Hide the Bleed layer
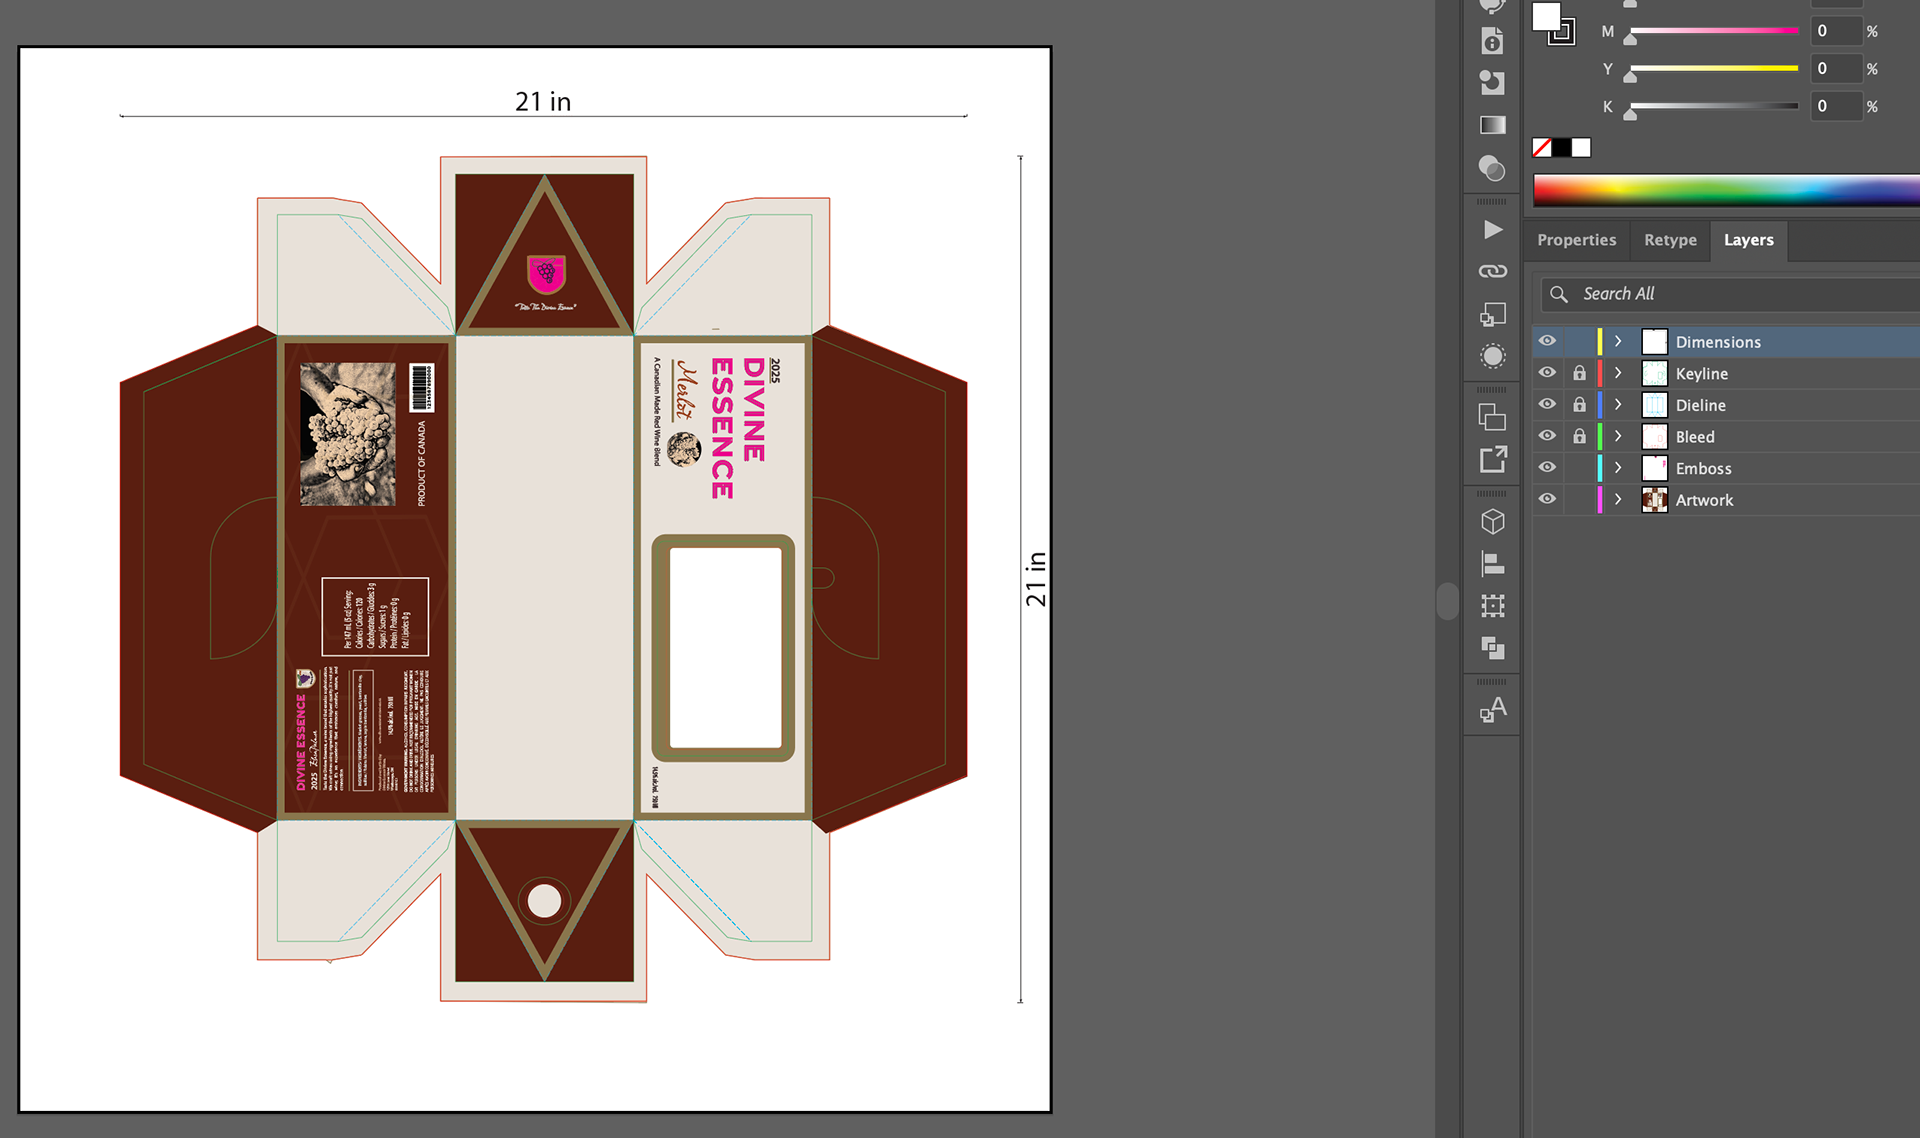 click(x=1547, y=436)
